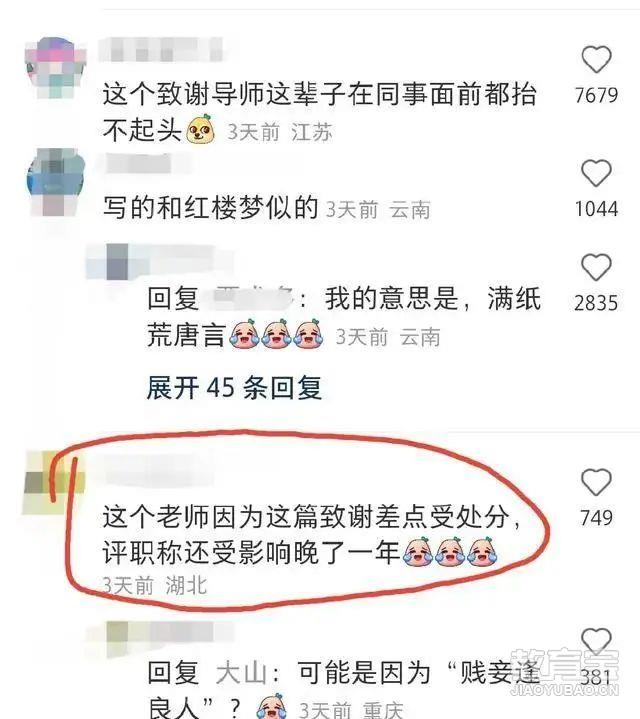Open the second commenter's blue avatar
Screen dimensions: 640x719
pos(56,182)
